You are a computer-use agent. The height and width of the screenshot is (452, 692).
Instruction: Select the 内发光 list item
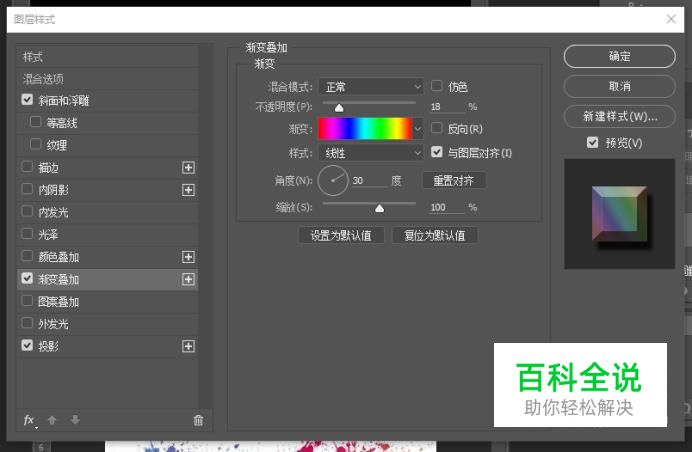pos(107,212)
